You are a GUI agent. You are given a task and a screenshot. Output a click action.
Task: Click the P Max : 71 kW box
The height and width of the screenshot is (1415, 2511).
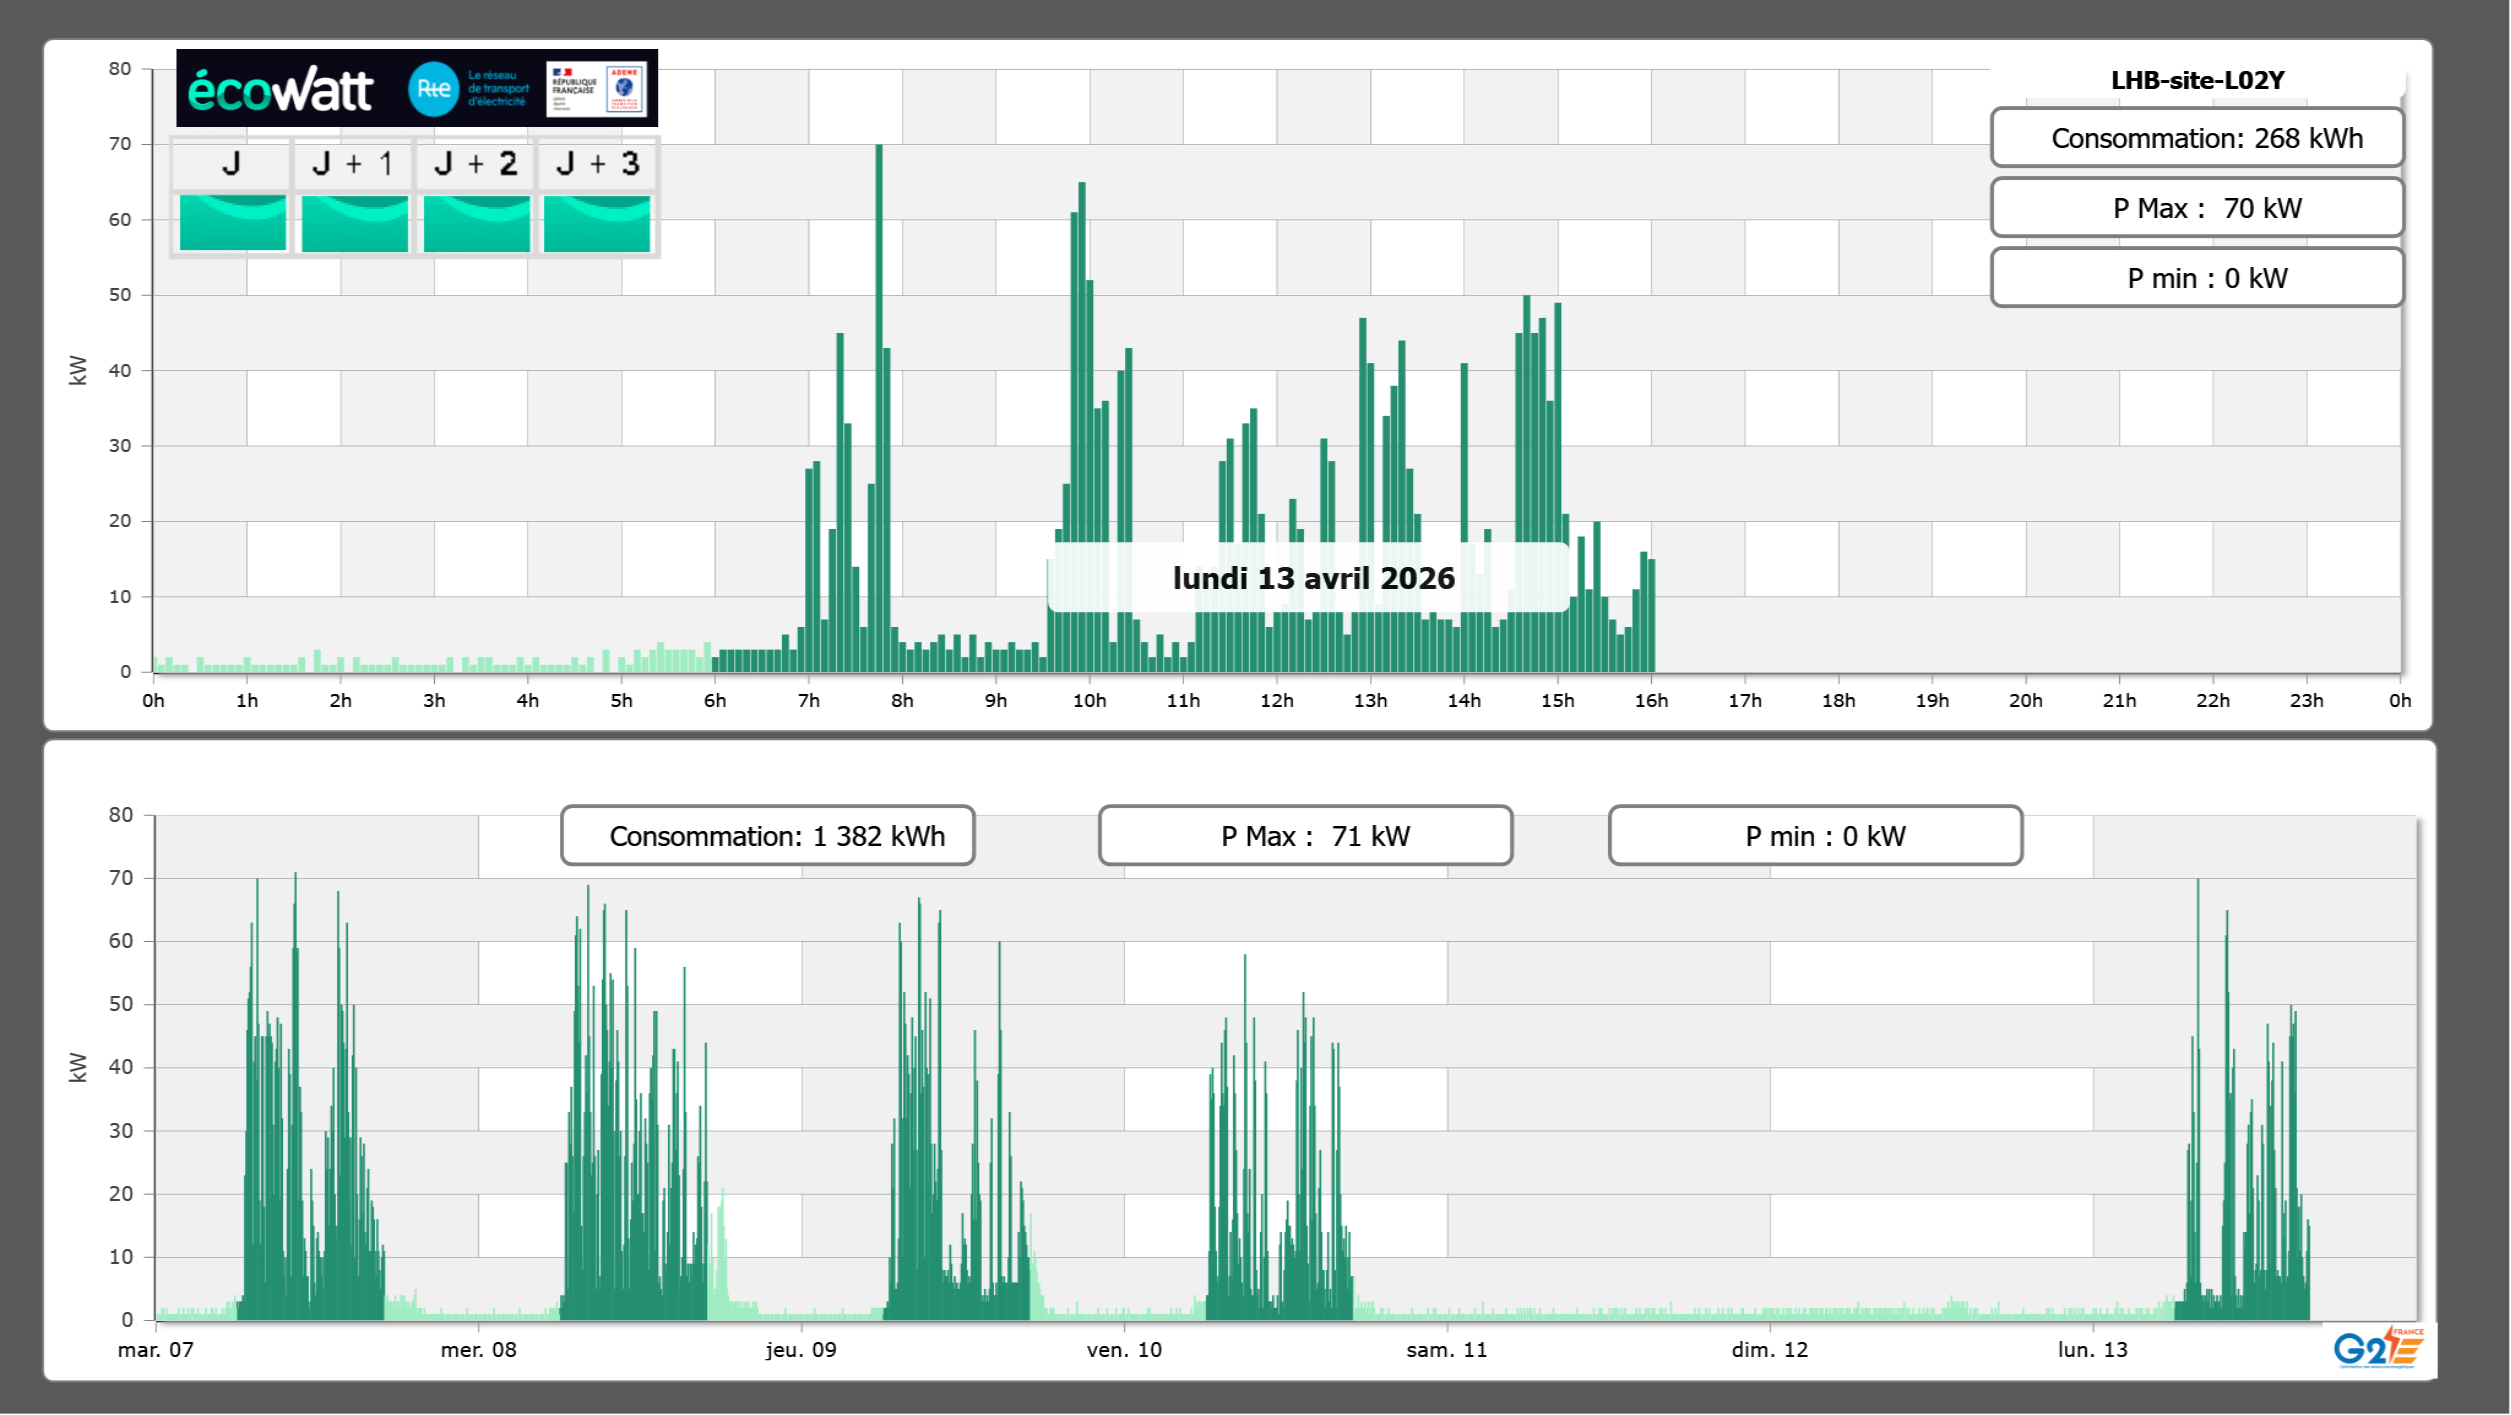pos(1305,836)
